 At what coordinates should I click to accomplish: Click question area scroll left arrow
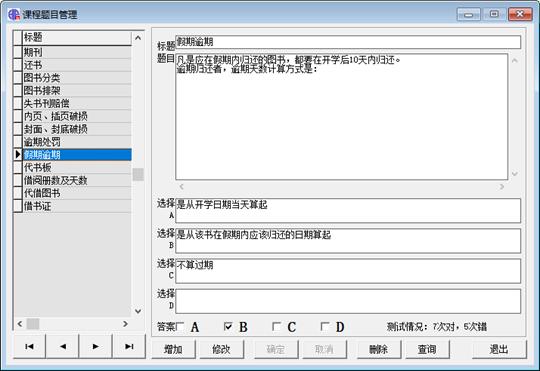[181, 187]
